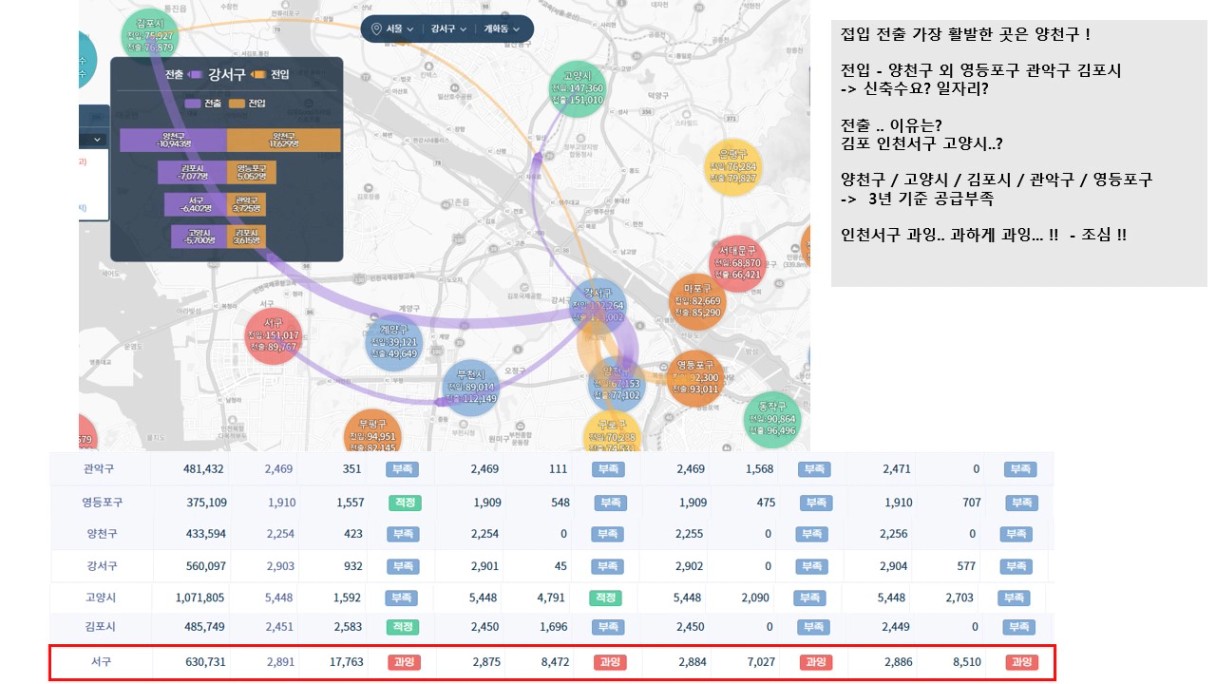Select the purple 양천구 -10,943명 bar

(x=174, y=140)
